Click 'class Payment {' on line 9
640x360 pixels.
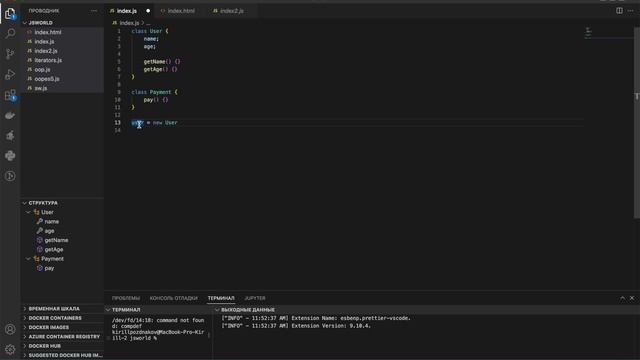pos(155,92)
